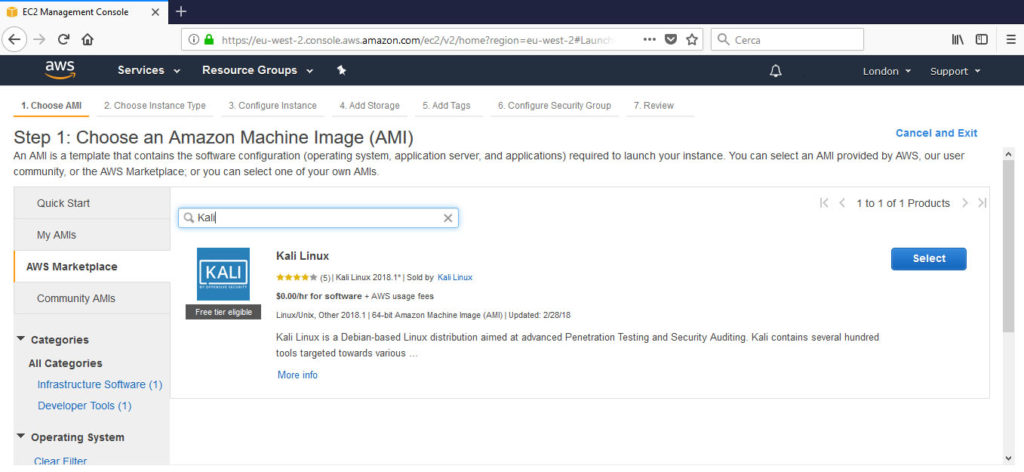Open the Firefox hamburger menu

click(1010, 40)
